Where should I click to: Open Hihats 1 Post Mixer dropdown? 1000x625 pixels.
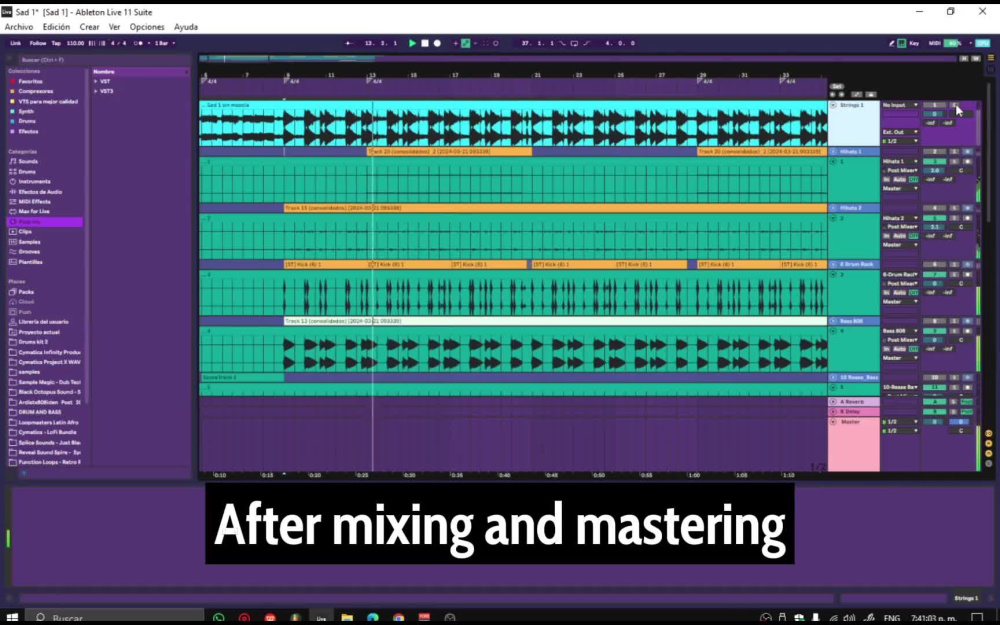[900, 171]
